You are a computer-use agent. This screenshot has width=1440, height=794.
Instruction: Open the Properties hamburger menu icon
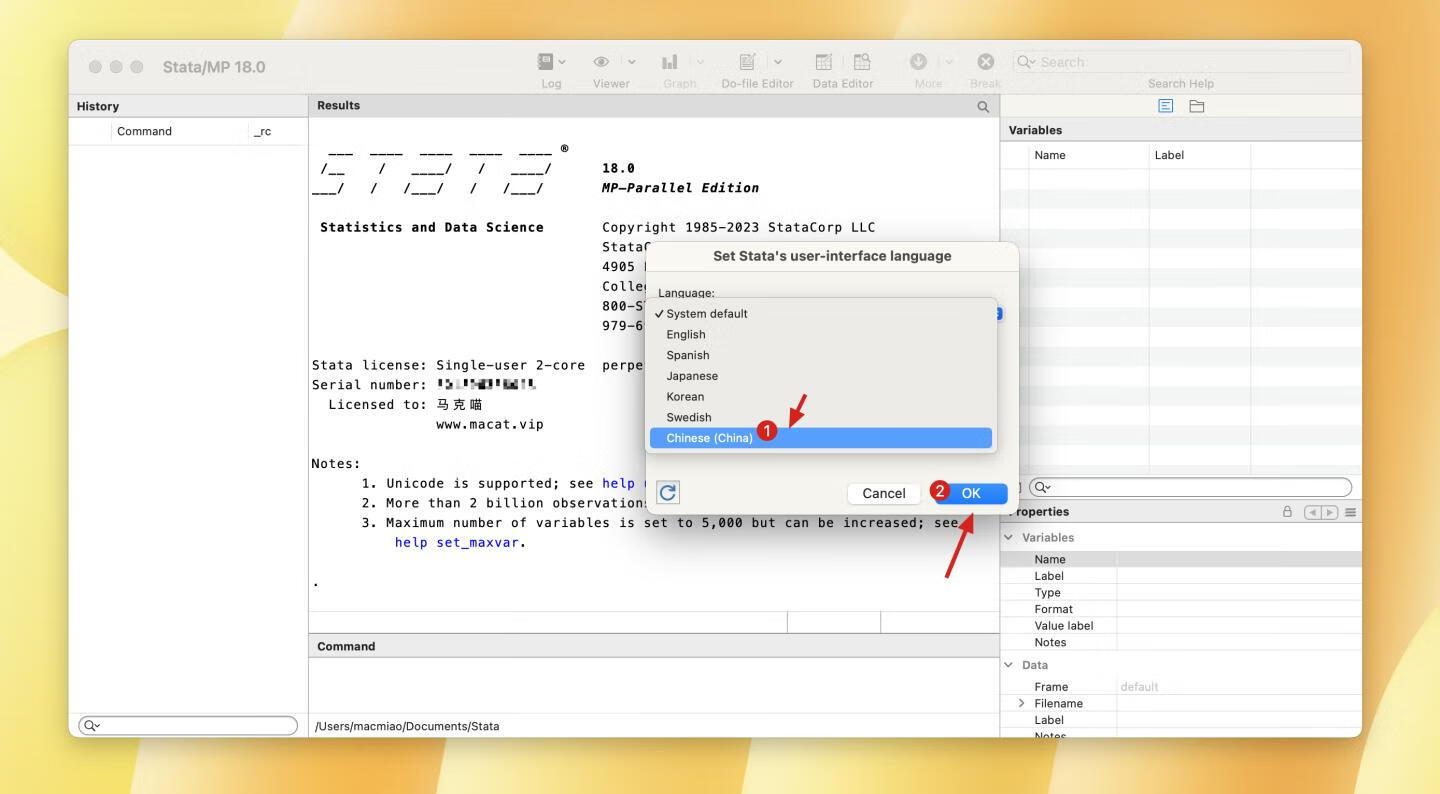[1351, 512]
